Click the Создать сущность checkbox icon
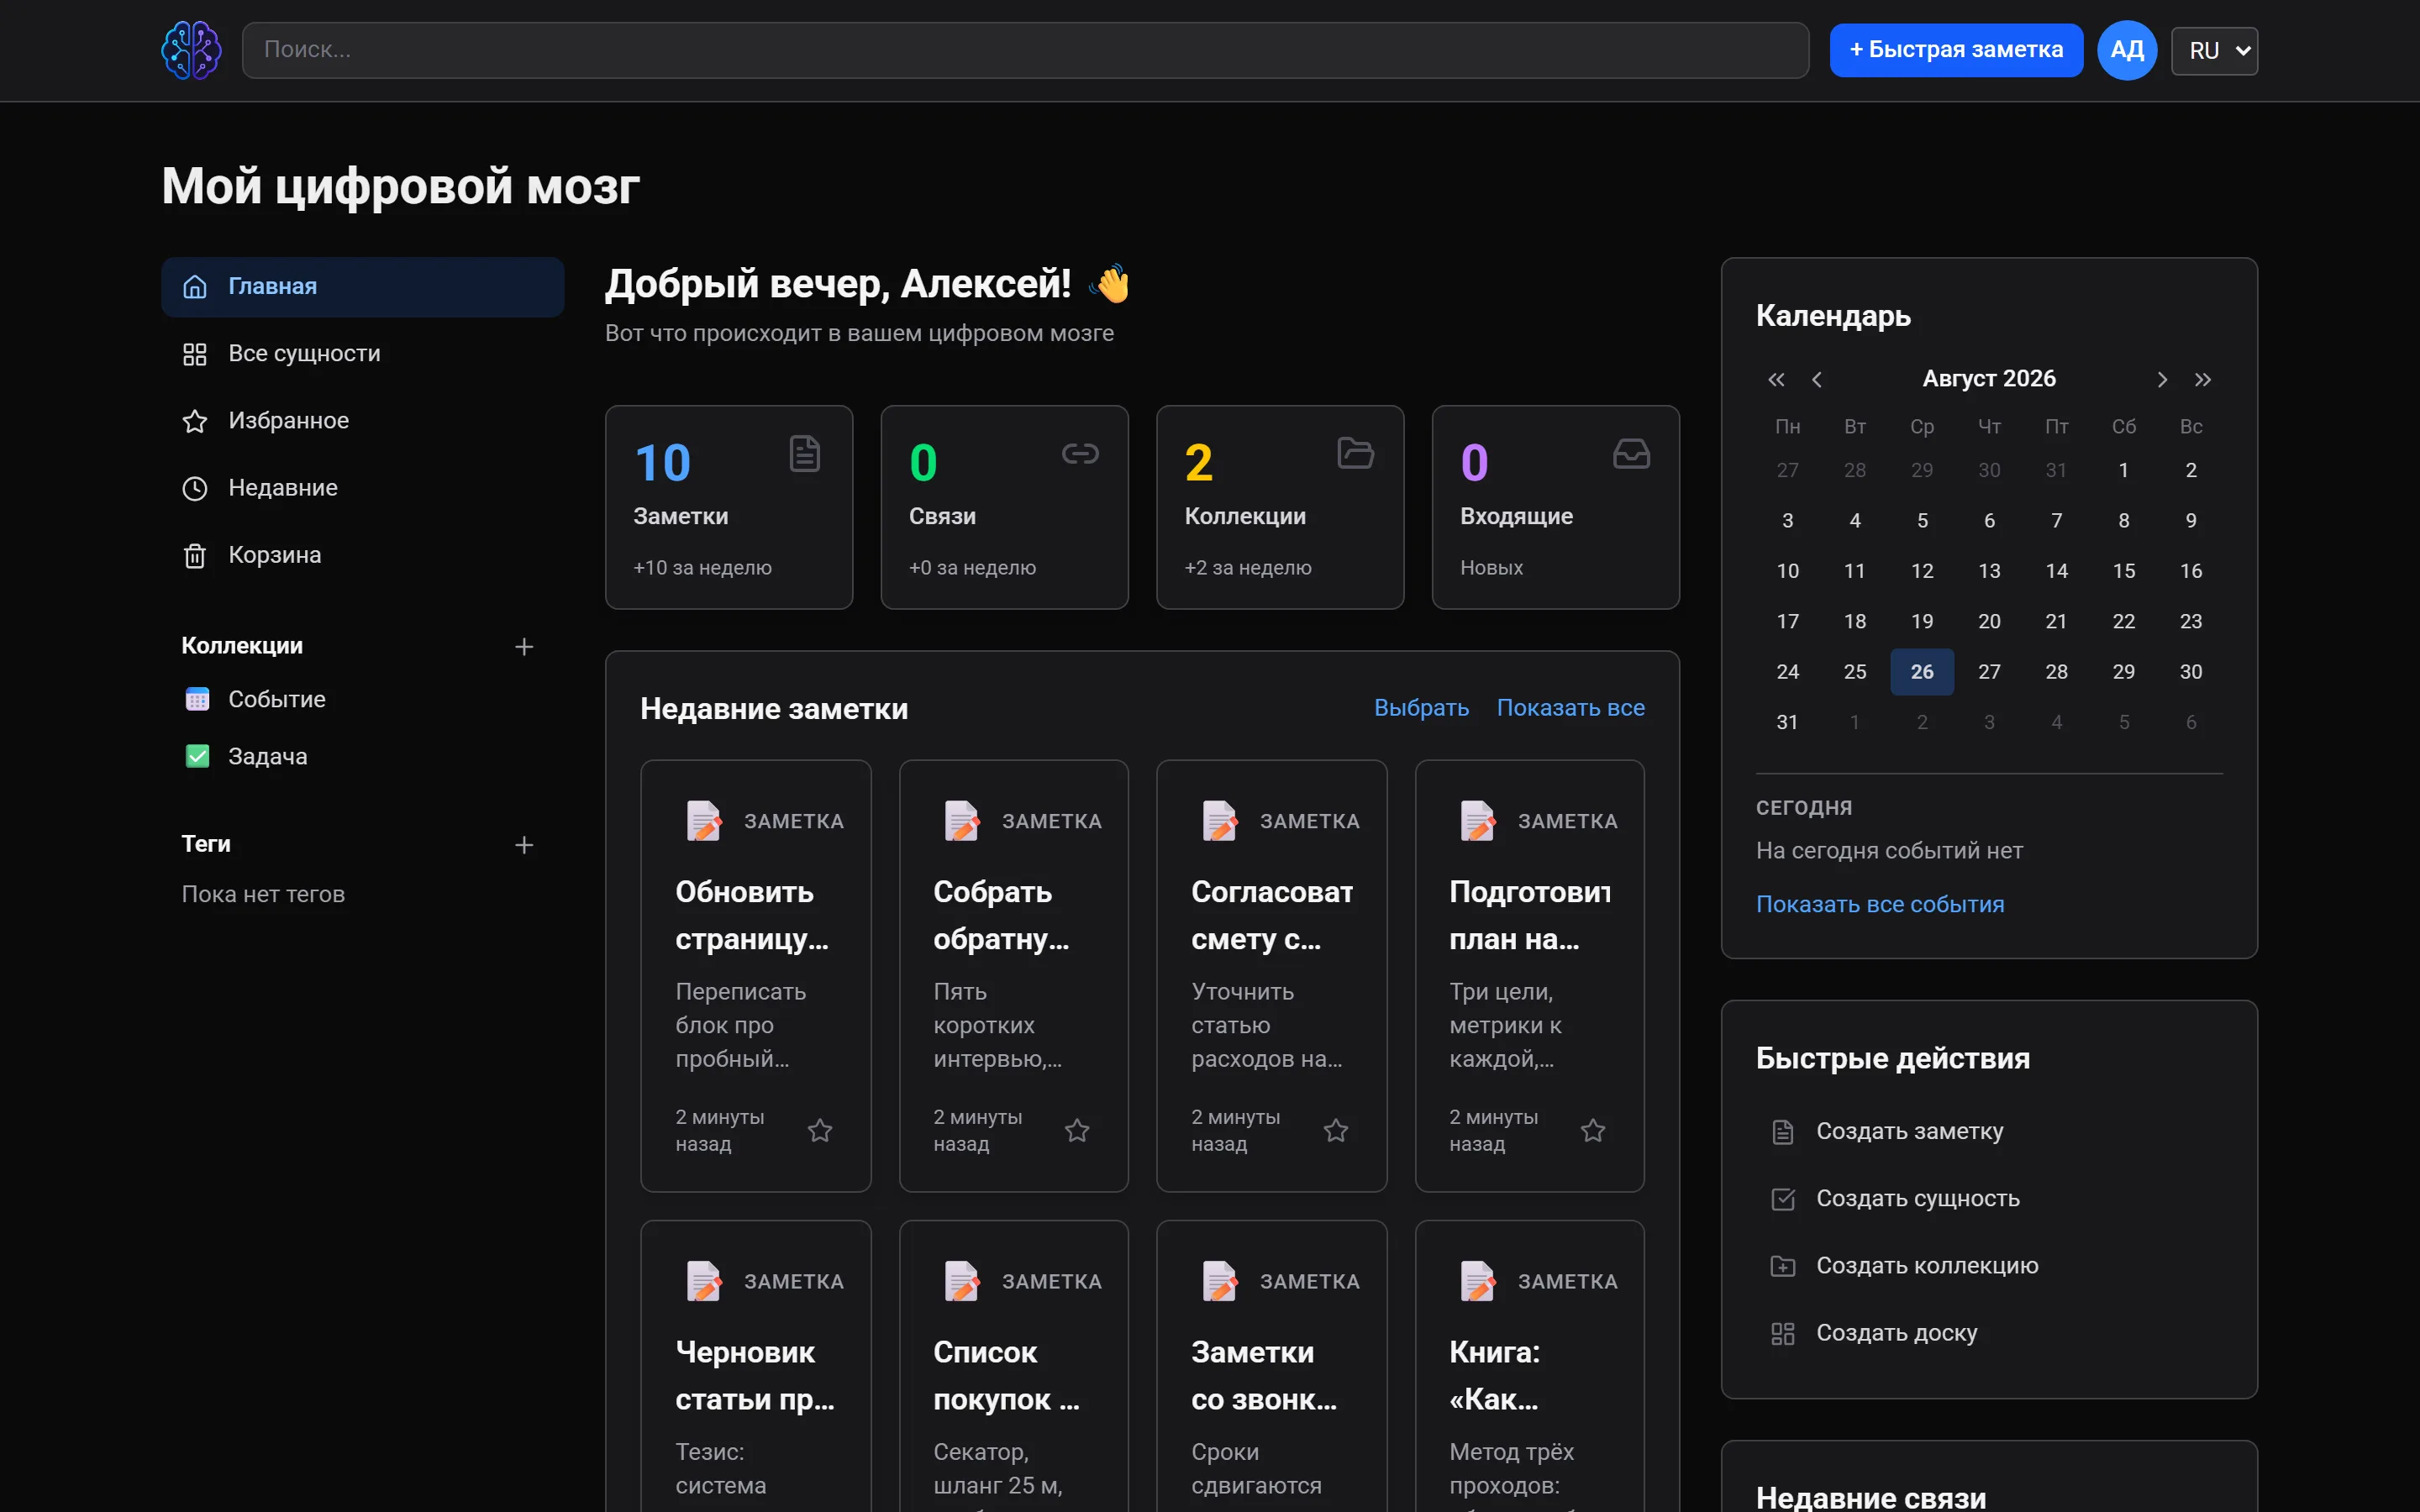 click(1783, 1198)
